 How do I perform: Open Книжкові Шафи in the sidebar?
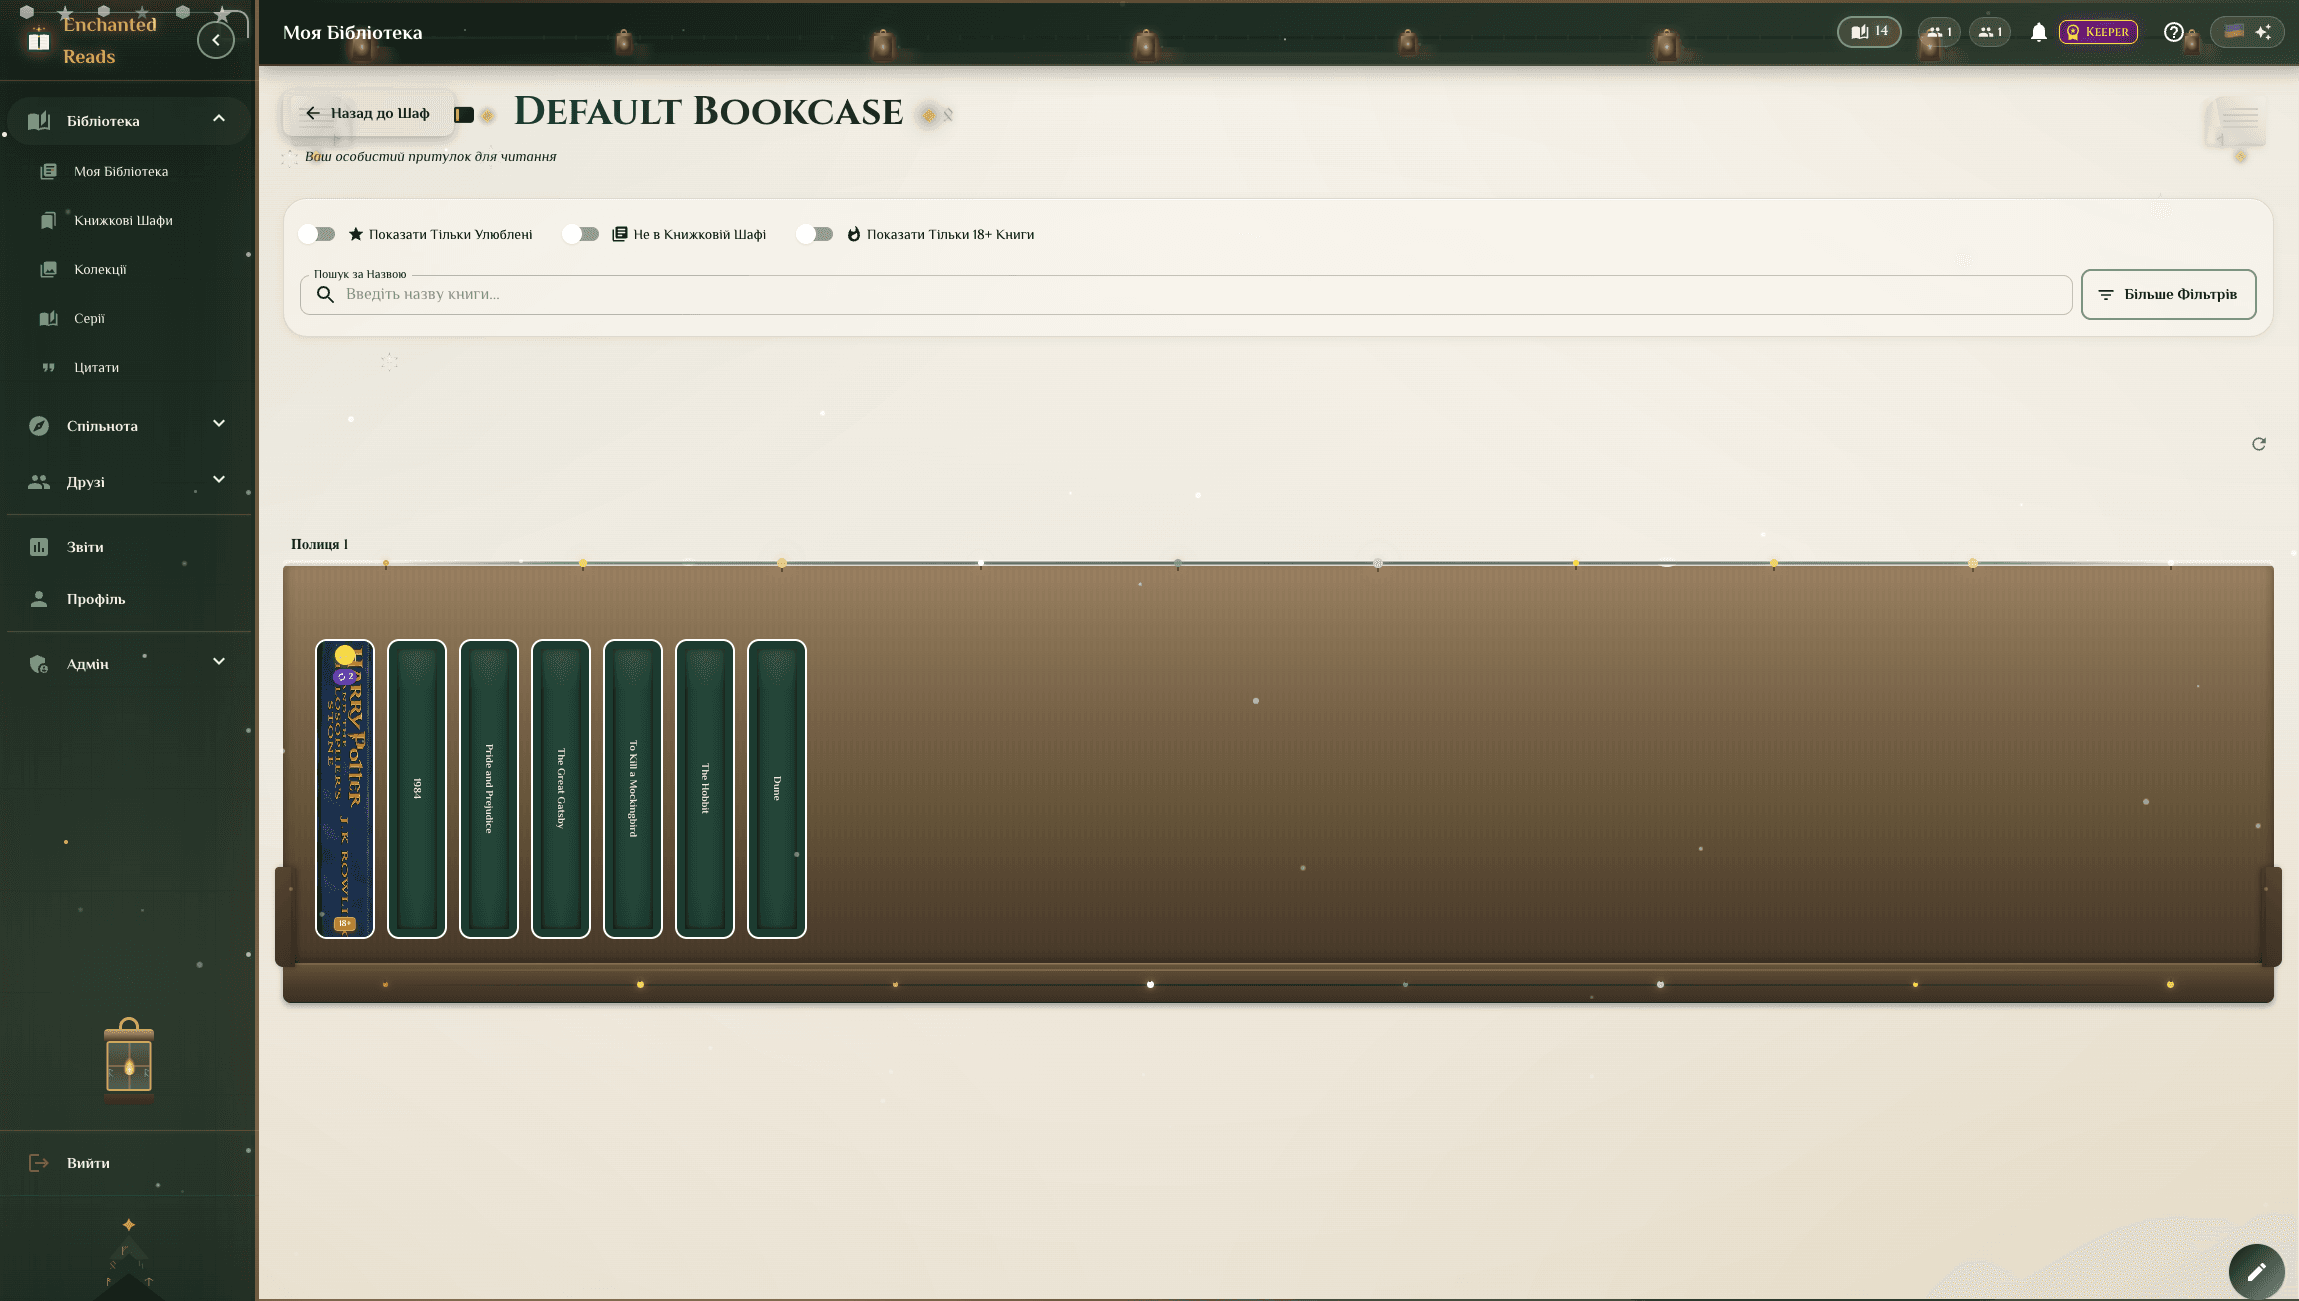point(123,220)
